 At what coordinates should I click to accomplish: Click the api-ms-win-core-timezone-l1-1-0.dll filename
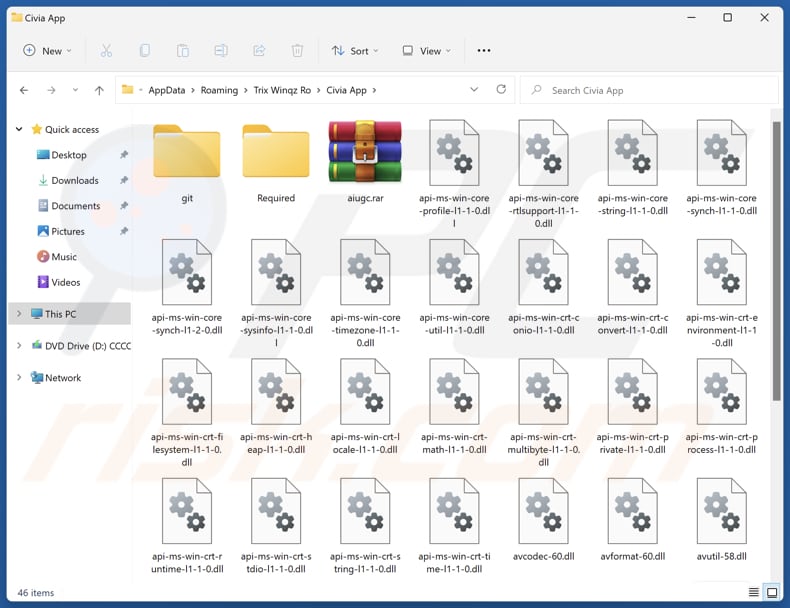point(365,330)
